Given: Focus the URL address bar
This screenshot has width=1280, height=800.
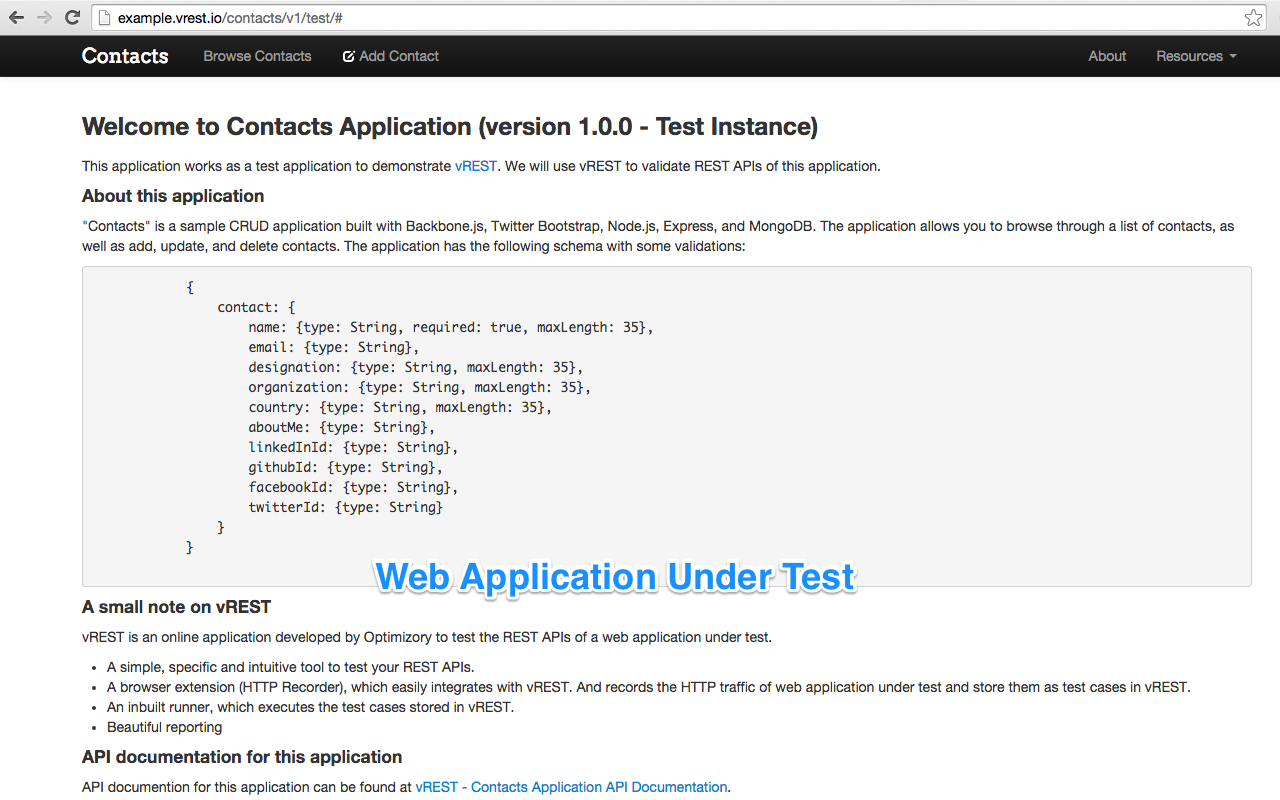Looking at the screenshot, I should 680,17.
